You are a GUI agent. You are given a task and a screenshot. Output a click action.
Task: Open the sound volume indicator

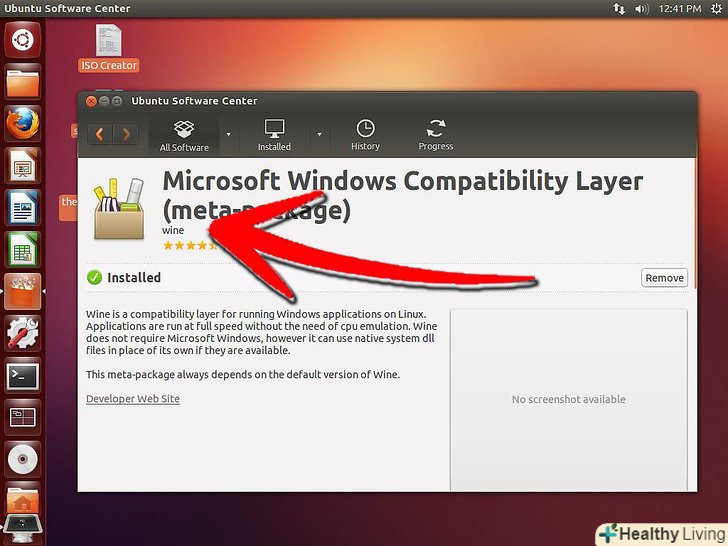tap(642, 8)
